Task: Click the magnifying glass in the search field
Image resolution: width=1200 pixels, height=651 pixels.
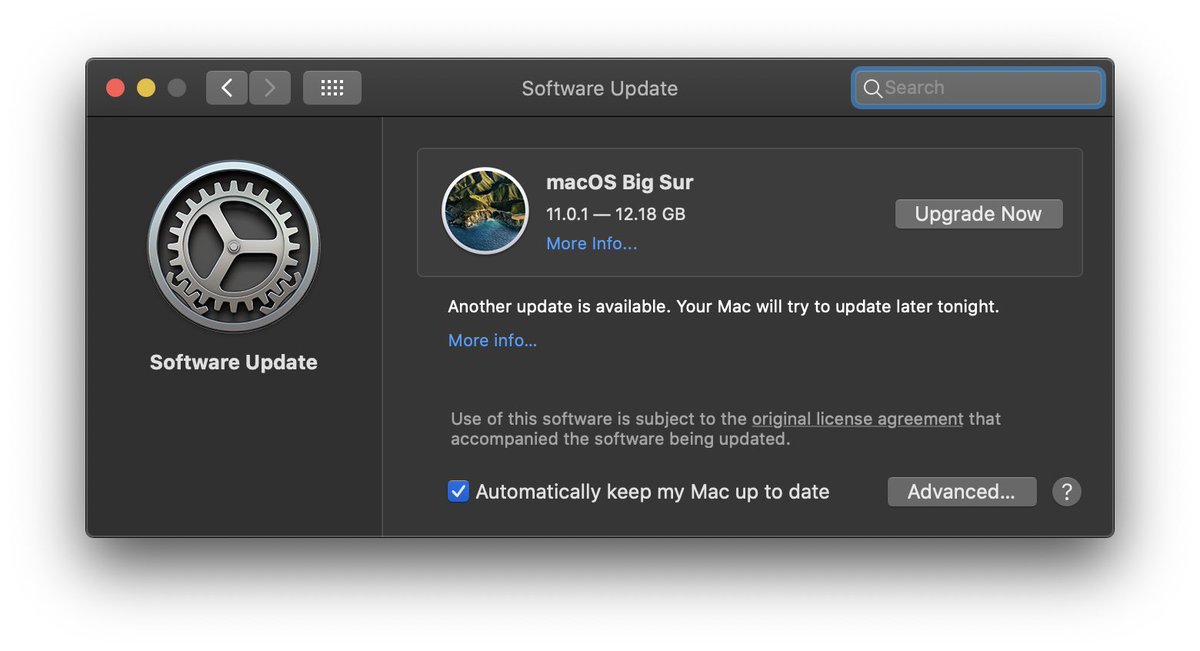Action: tap(873, 88)
